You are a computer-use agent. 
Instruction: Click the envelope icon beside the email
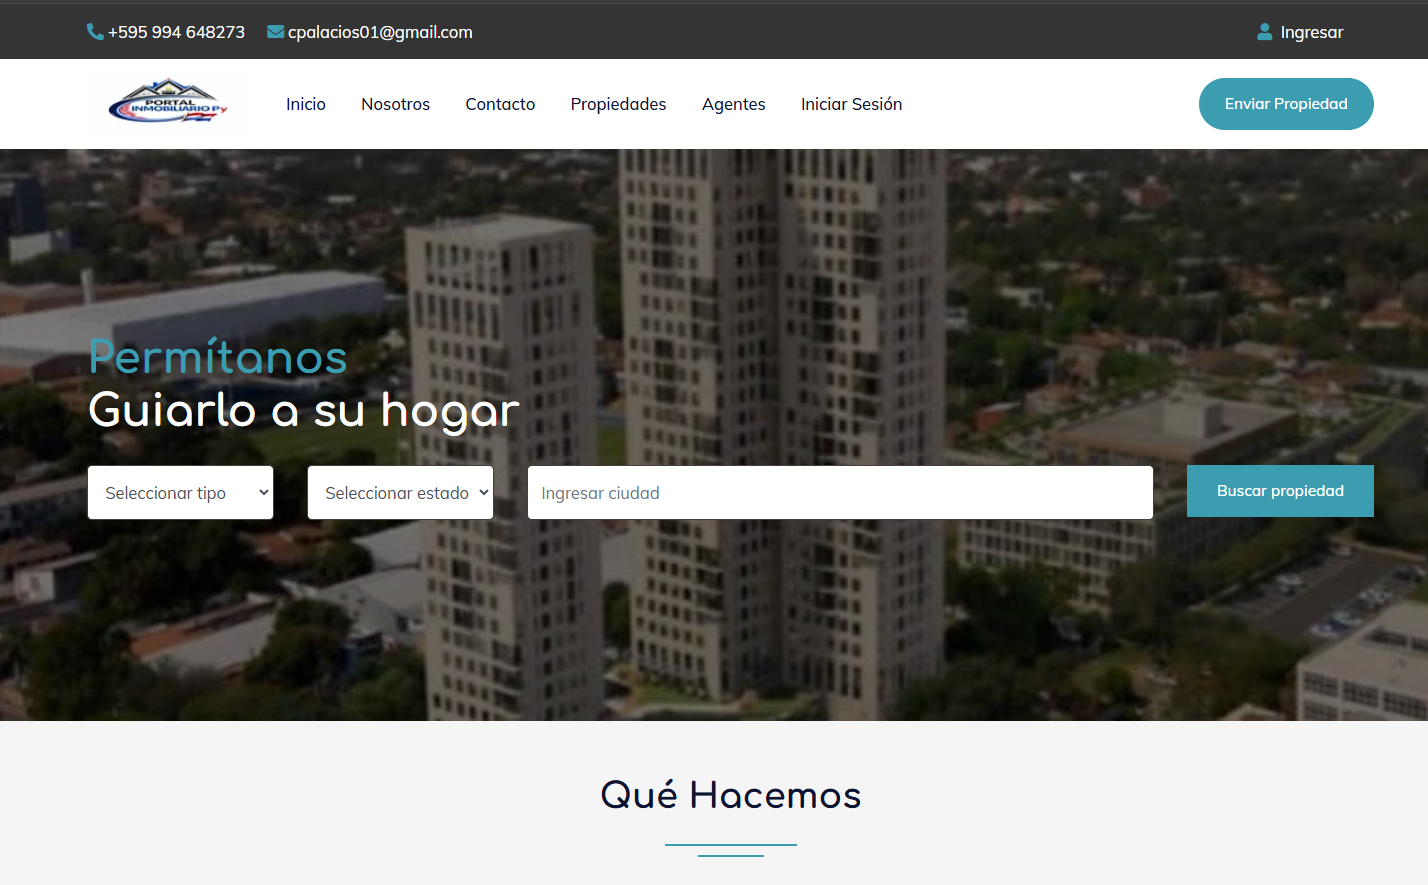275,32
